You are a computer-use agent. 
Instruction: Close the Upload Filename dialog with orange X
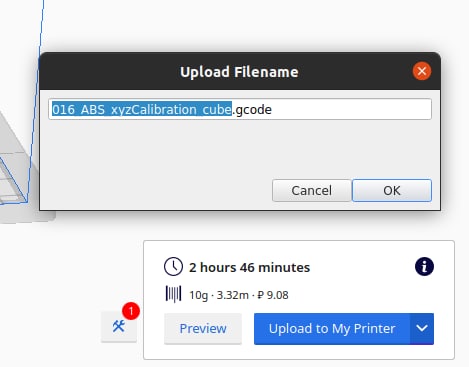[422, 71]
